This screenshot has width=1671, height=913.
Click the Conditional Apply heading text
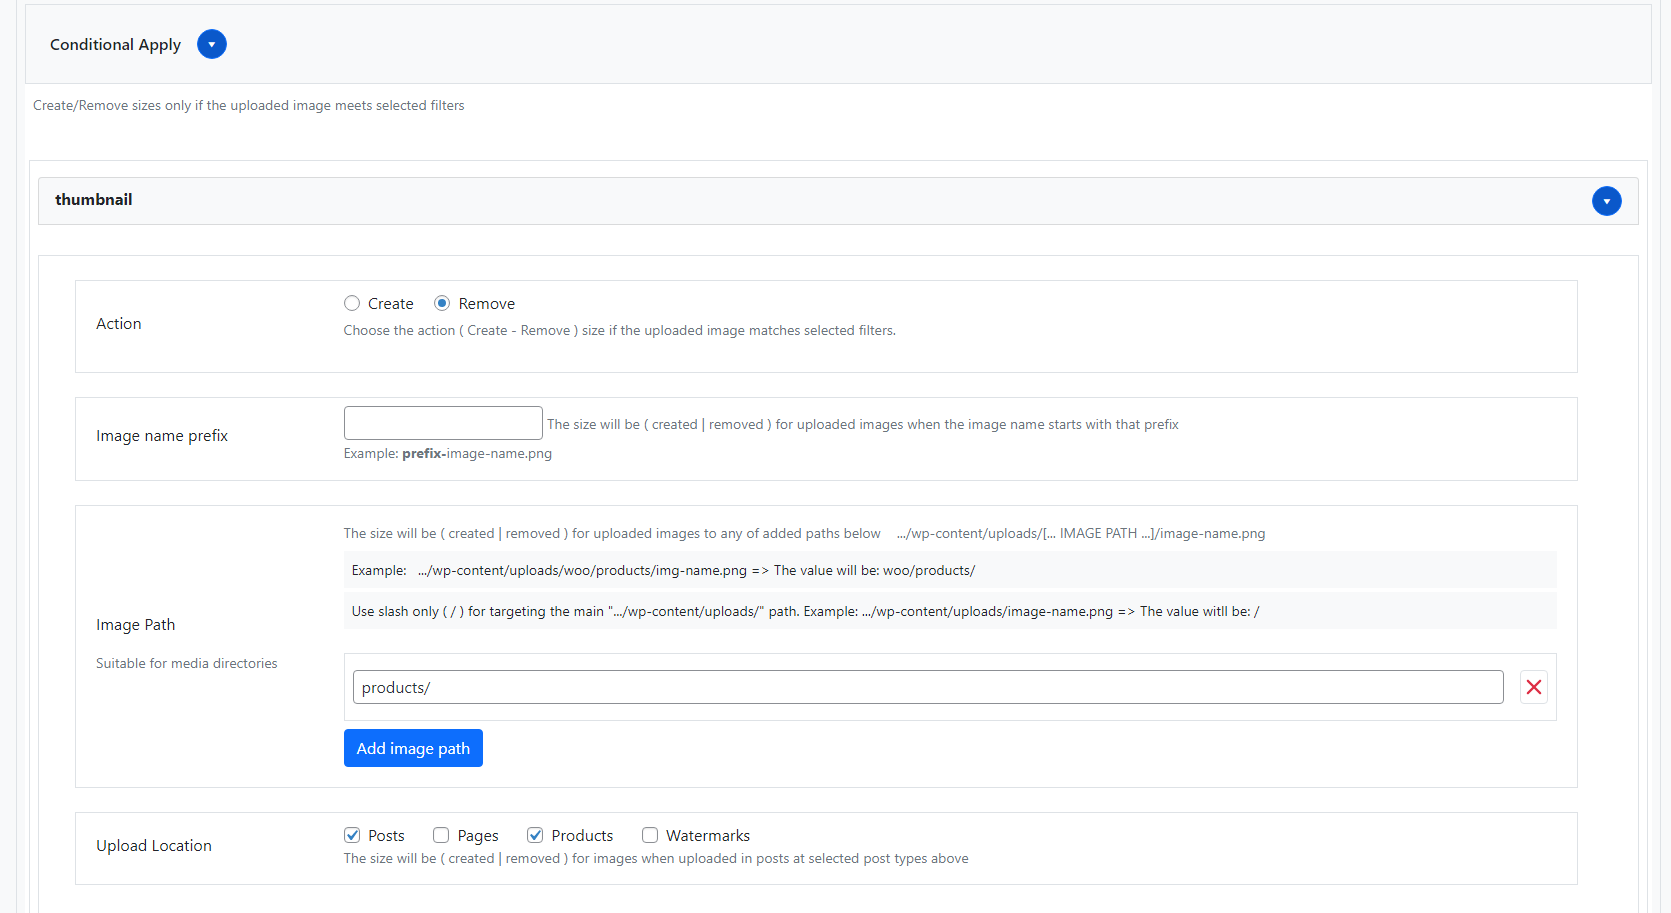[115, 45]
